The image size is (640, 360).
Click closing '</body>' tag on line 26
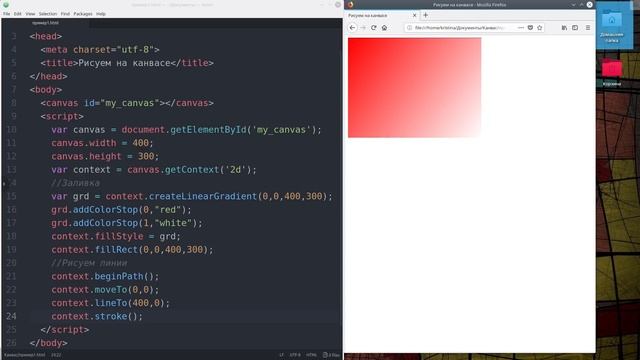point(48,343)
